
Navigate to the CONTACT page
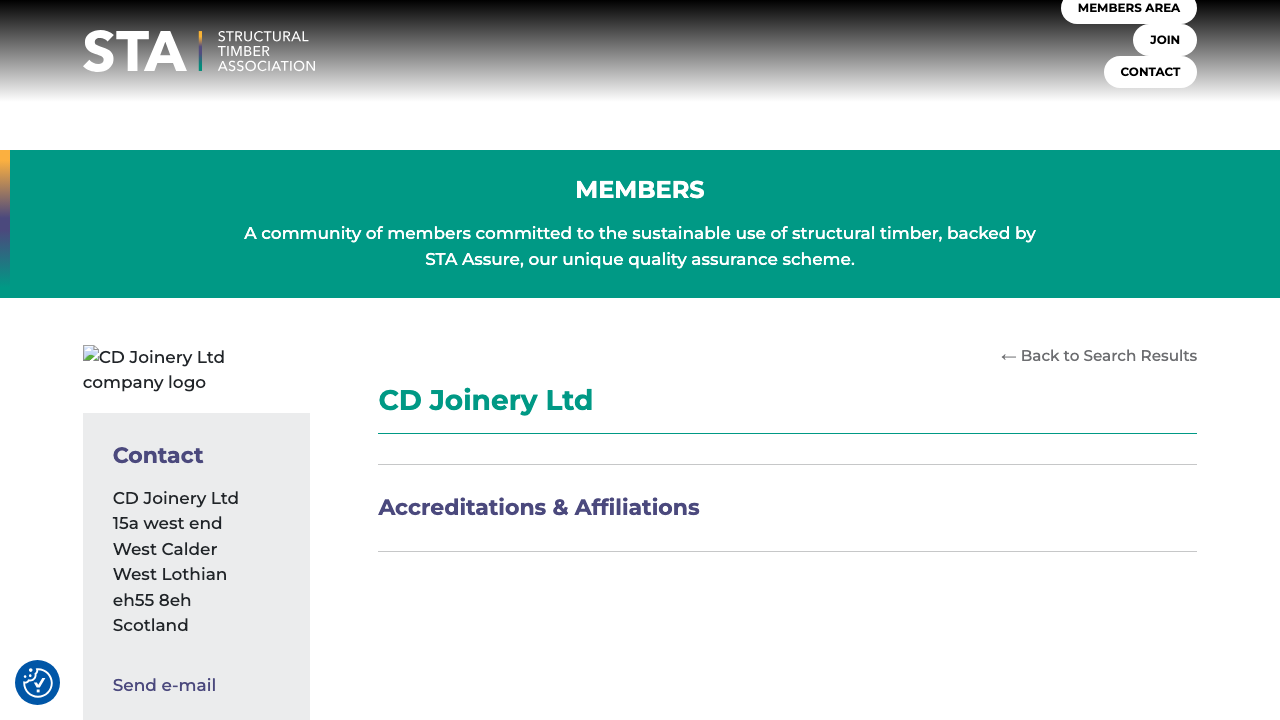[x=1149, y=71]
